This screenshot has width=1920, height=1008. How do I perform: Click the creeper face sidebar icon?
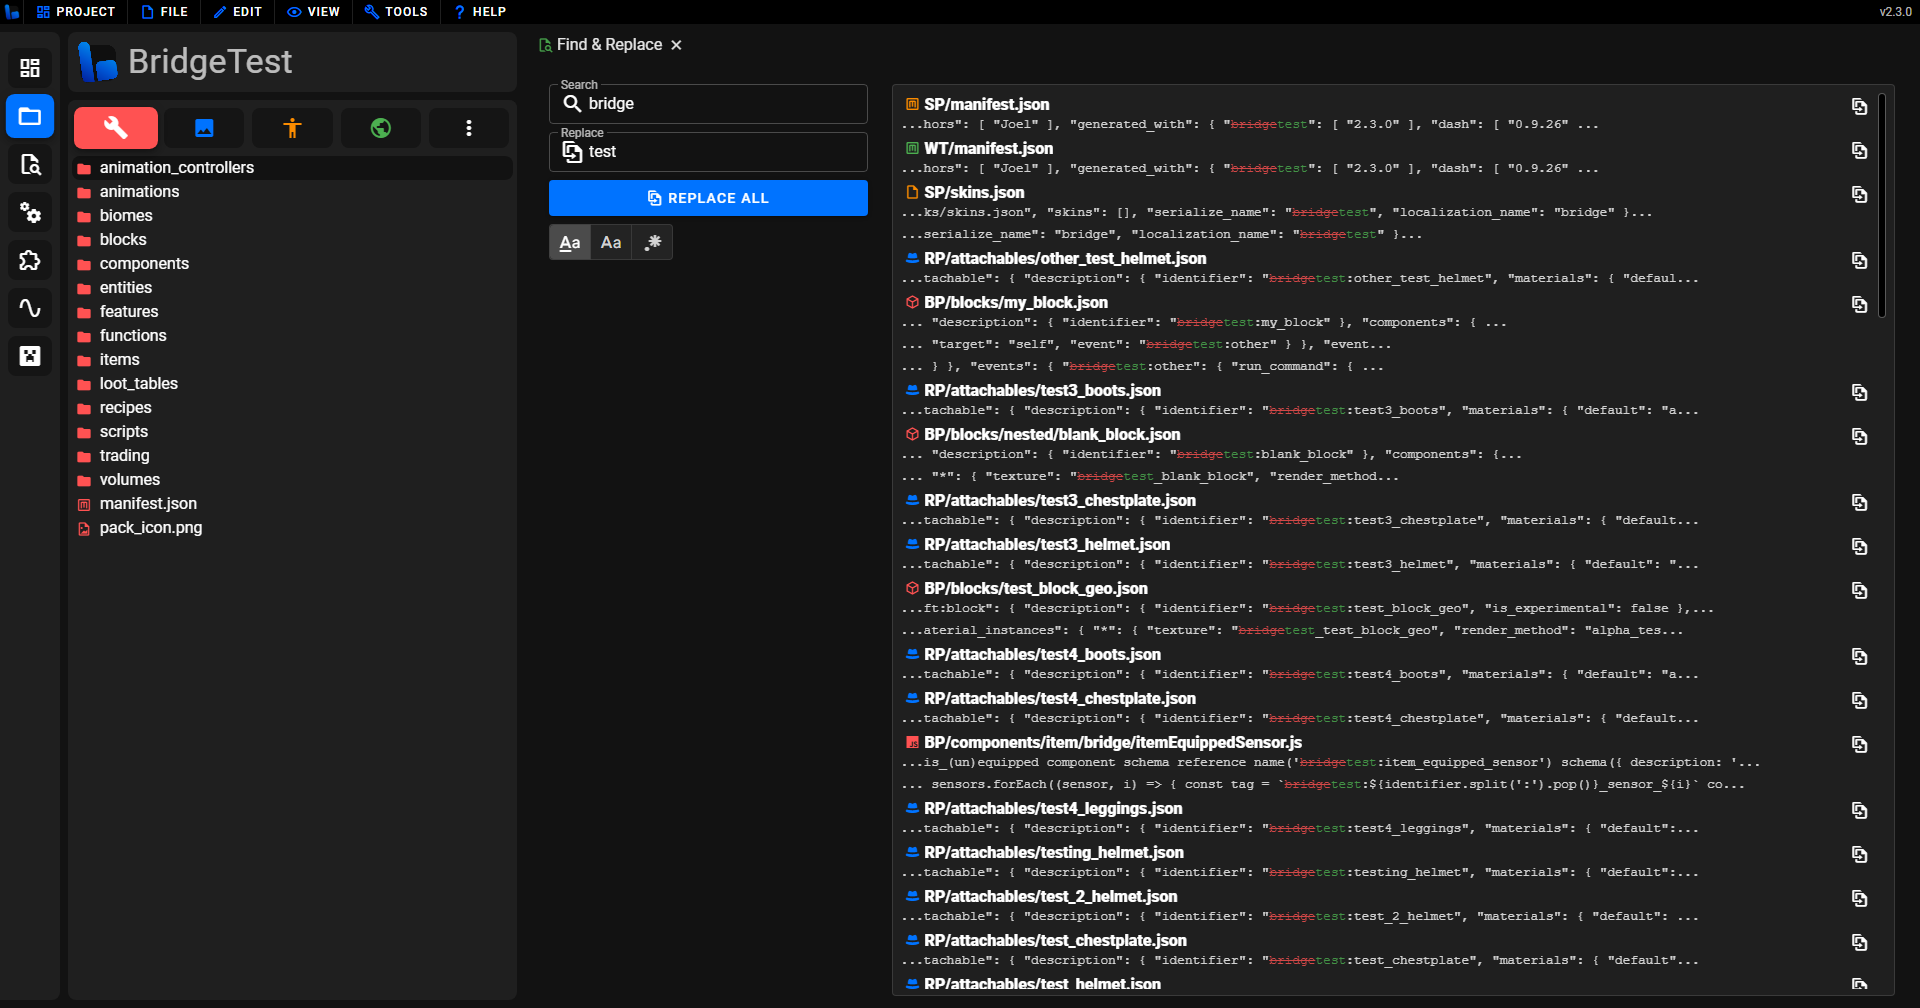(30, 356)
